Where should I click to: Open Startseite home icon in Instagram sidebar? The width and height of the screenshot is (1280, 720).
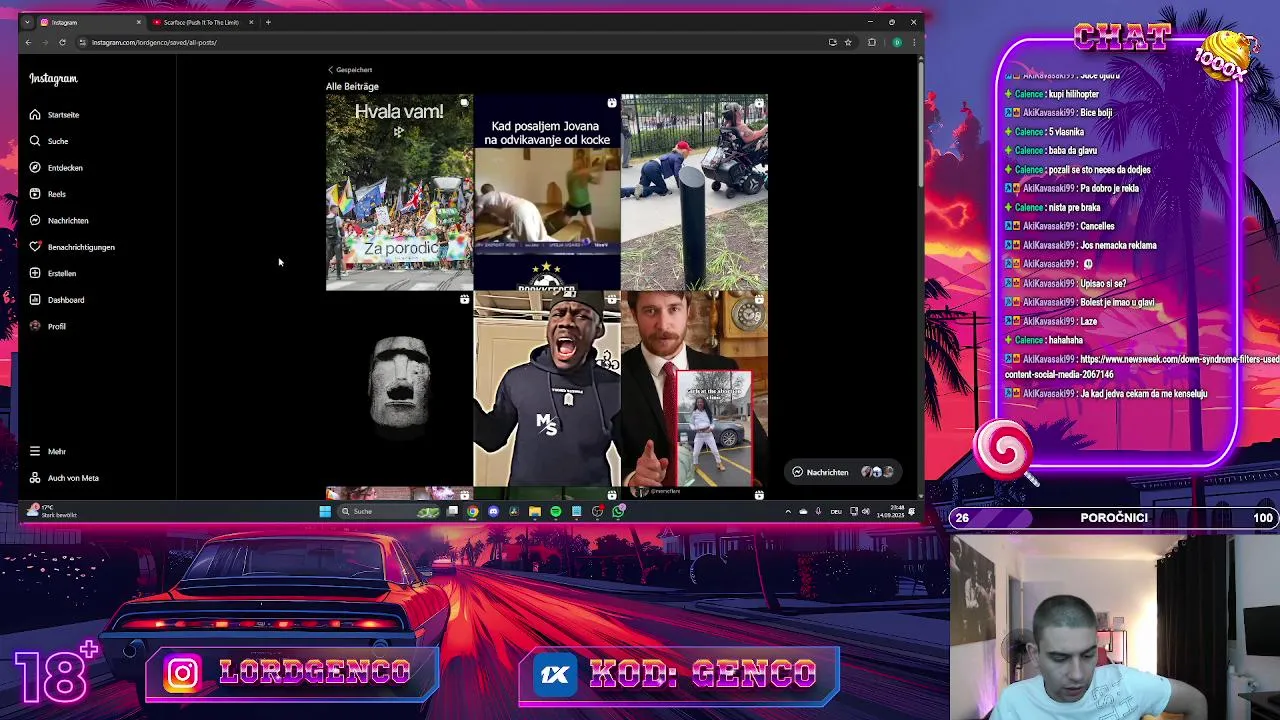tap(35, 115)
